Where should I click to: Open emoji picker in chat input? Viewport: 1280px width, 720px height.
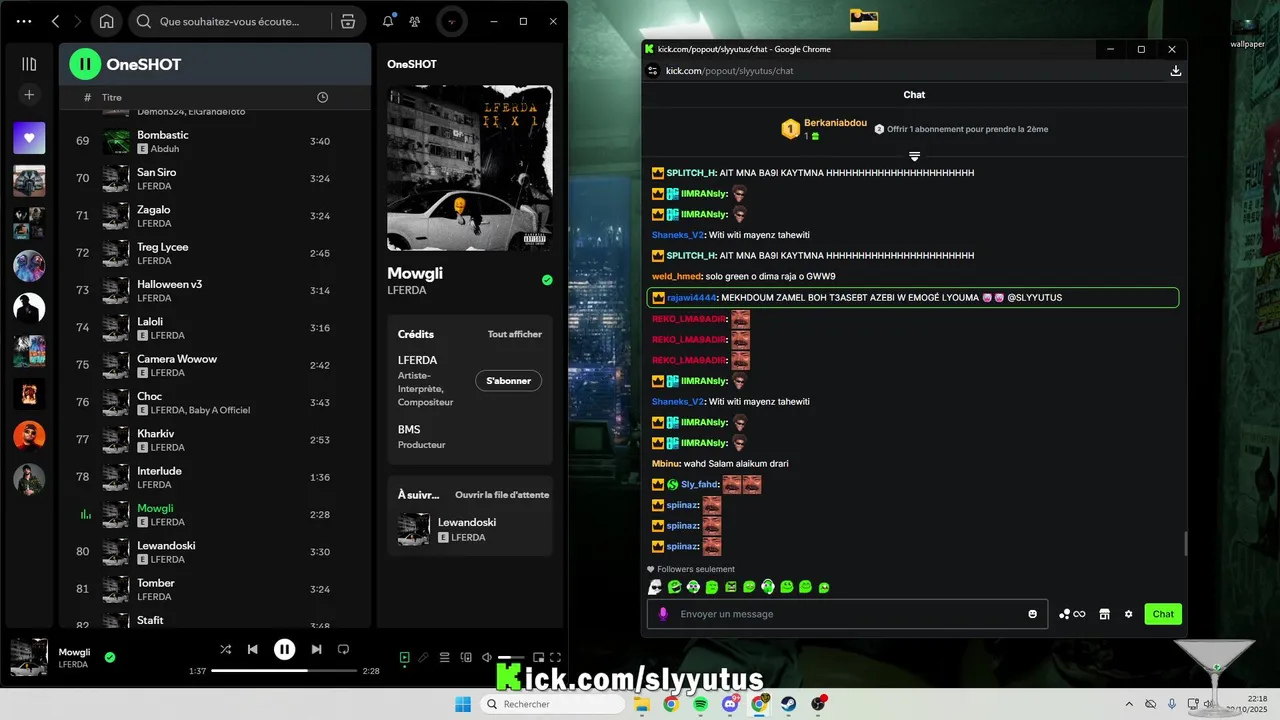click(1033, 614)
